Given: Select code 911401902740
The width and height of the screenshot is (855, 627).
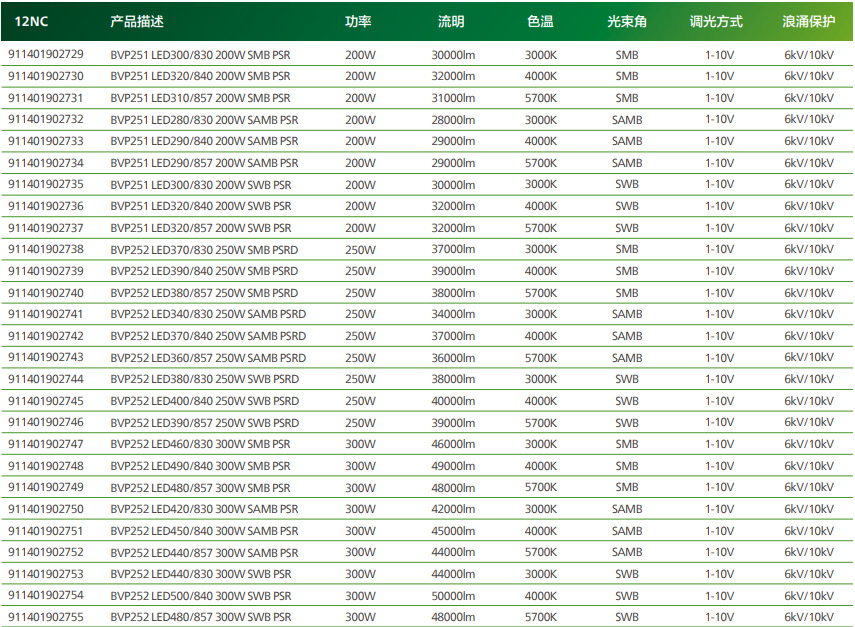Looking at the screenshot, I should pos(46,292).
